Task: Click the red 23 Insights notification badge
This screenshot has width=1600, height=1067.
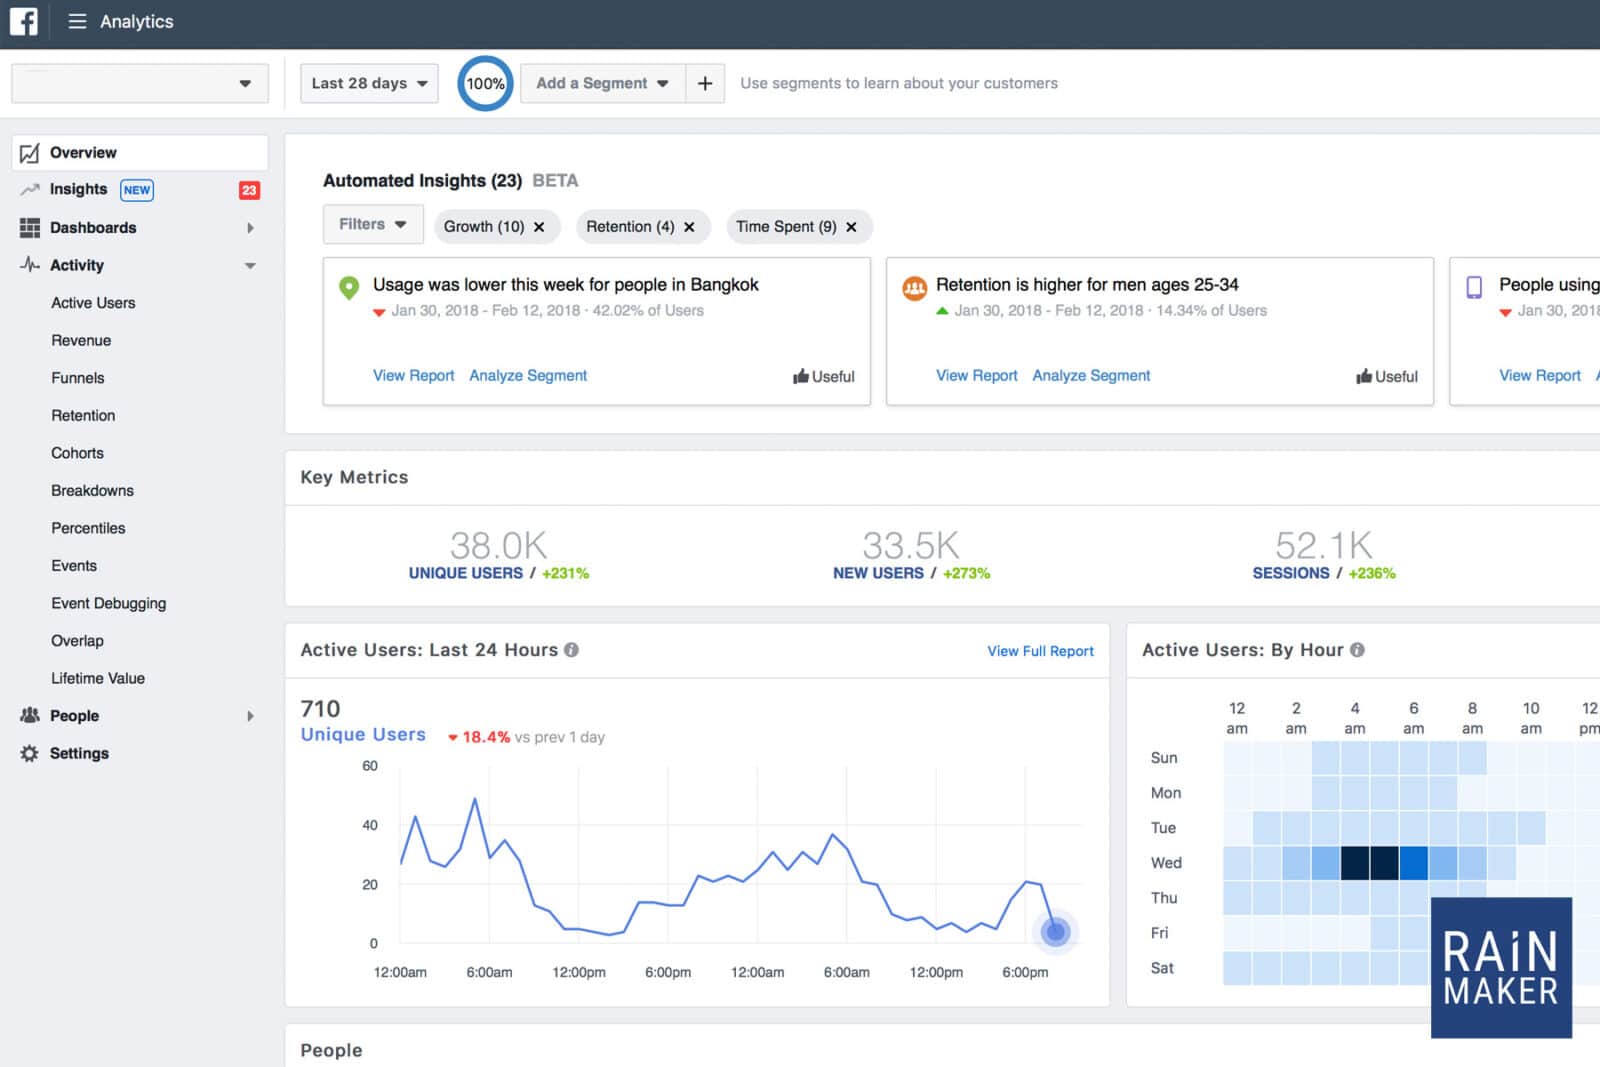Action: (x=249, y=190)
